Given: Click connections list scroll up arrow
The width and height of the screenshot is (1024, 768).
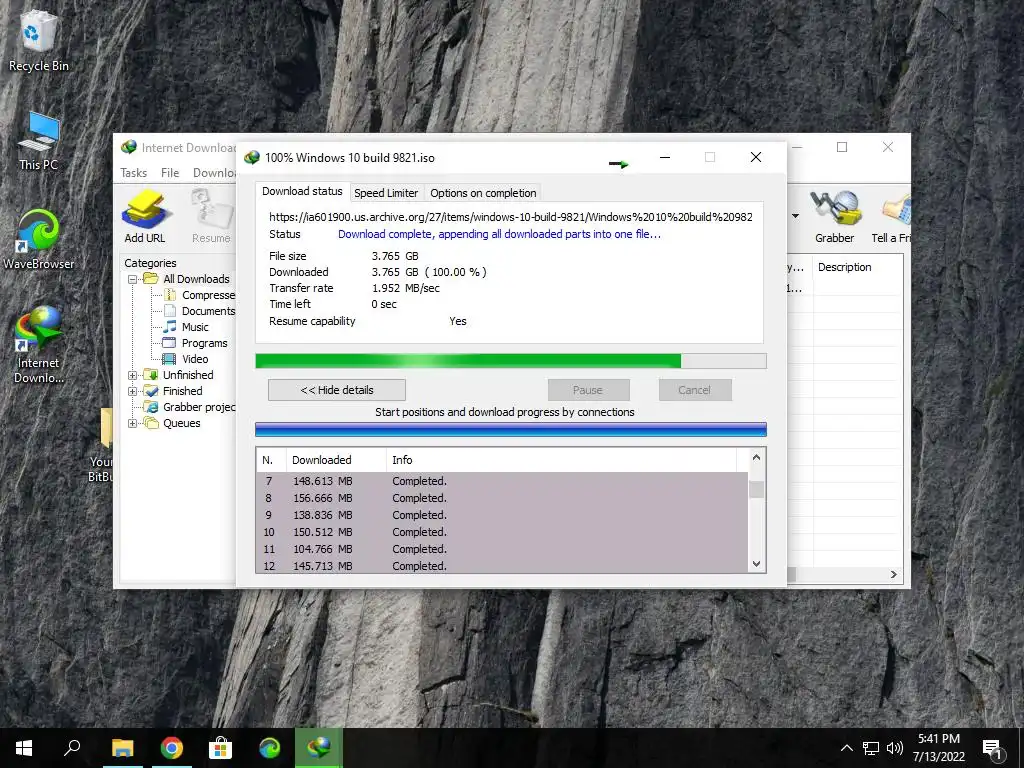Looking at the screenshot, I should (756, 458).
